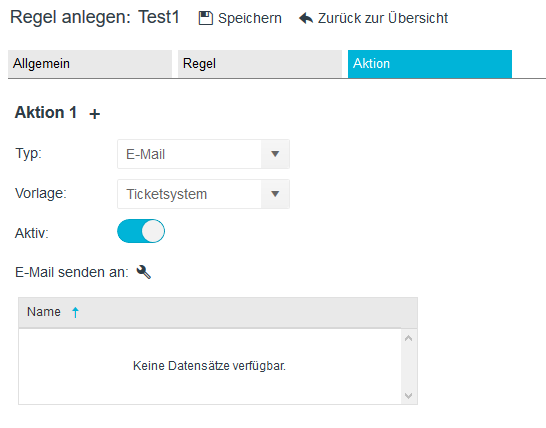Switch to the Regel tab
This screenshot has height=428, width=546.
[260, 64]
